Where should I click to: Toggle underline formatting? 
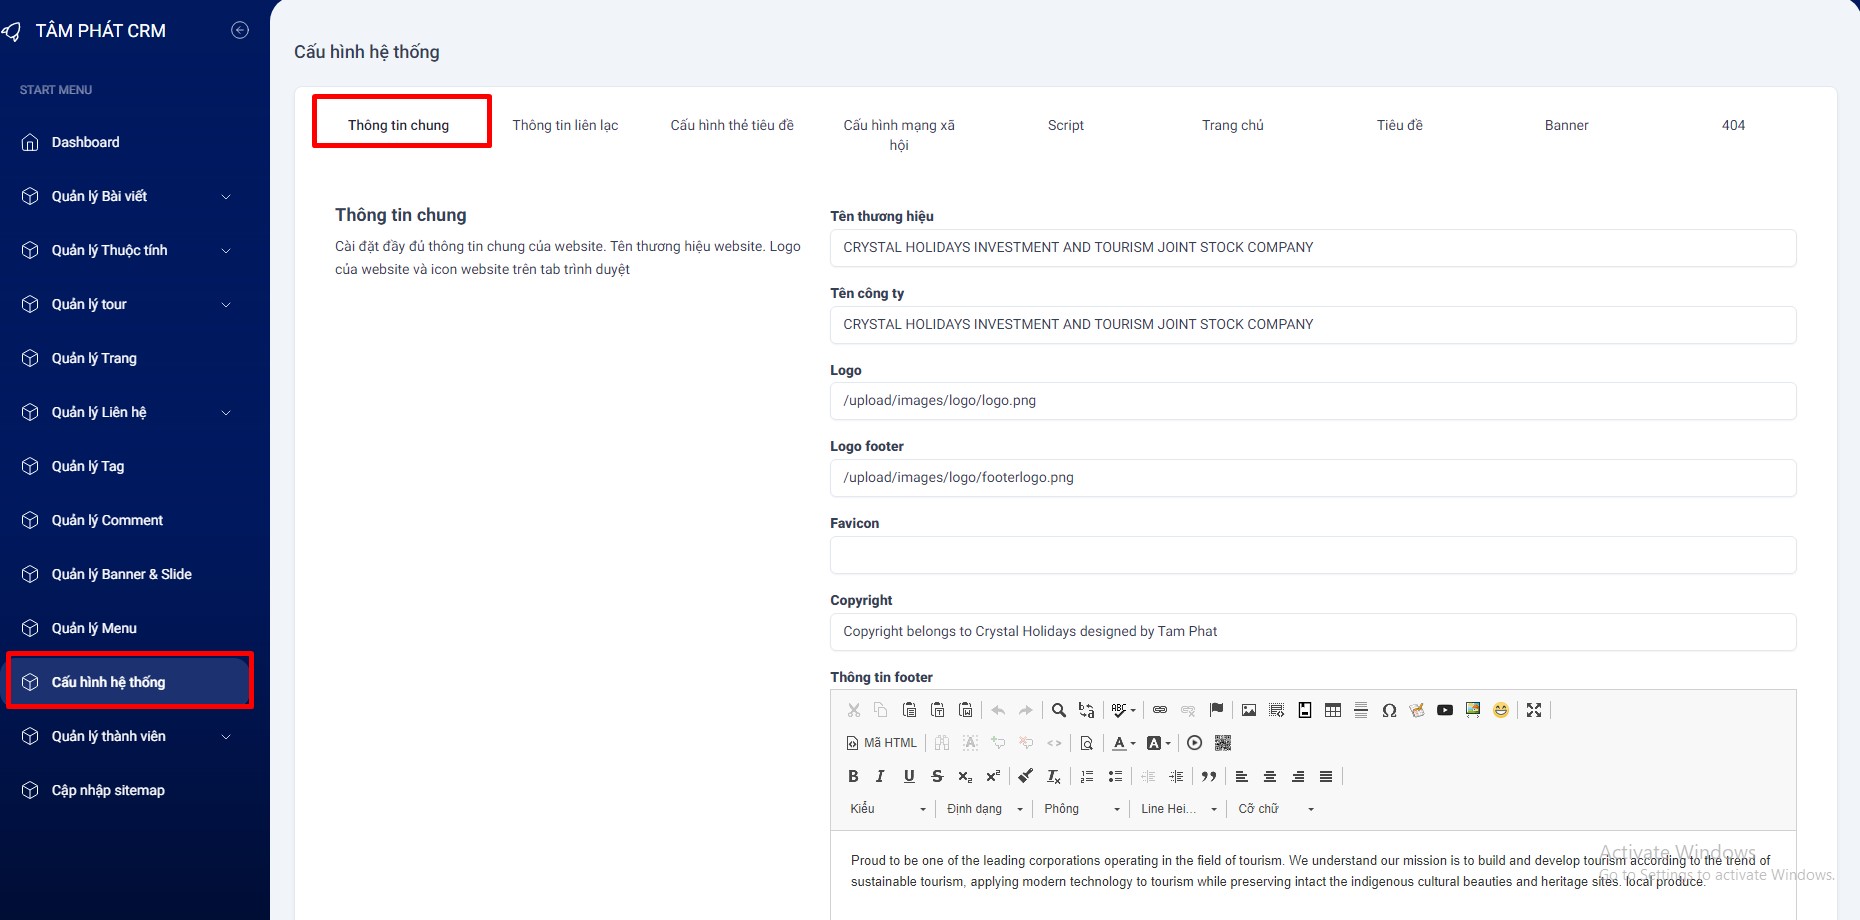[x=909, y=776]
